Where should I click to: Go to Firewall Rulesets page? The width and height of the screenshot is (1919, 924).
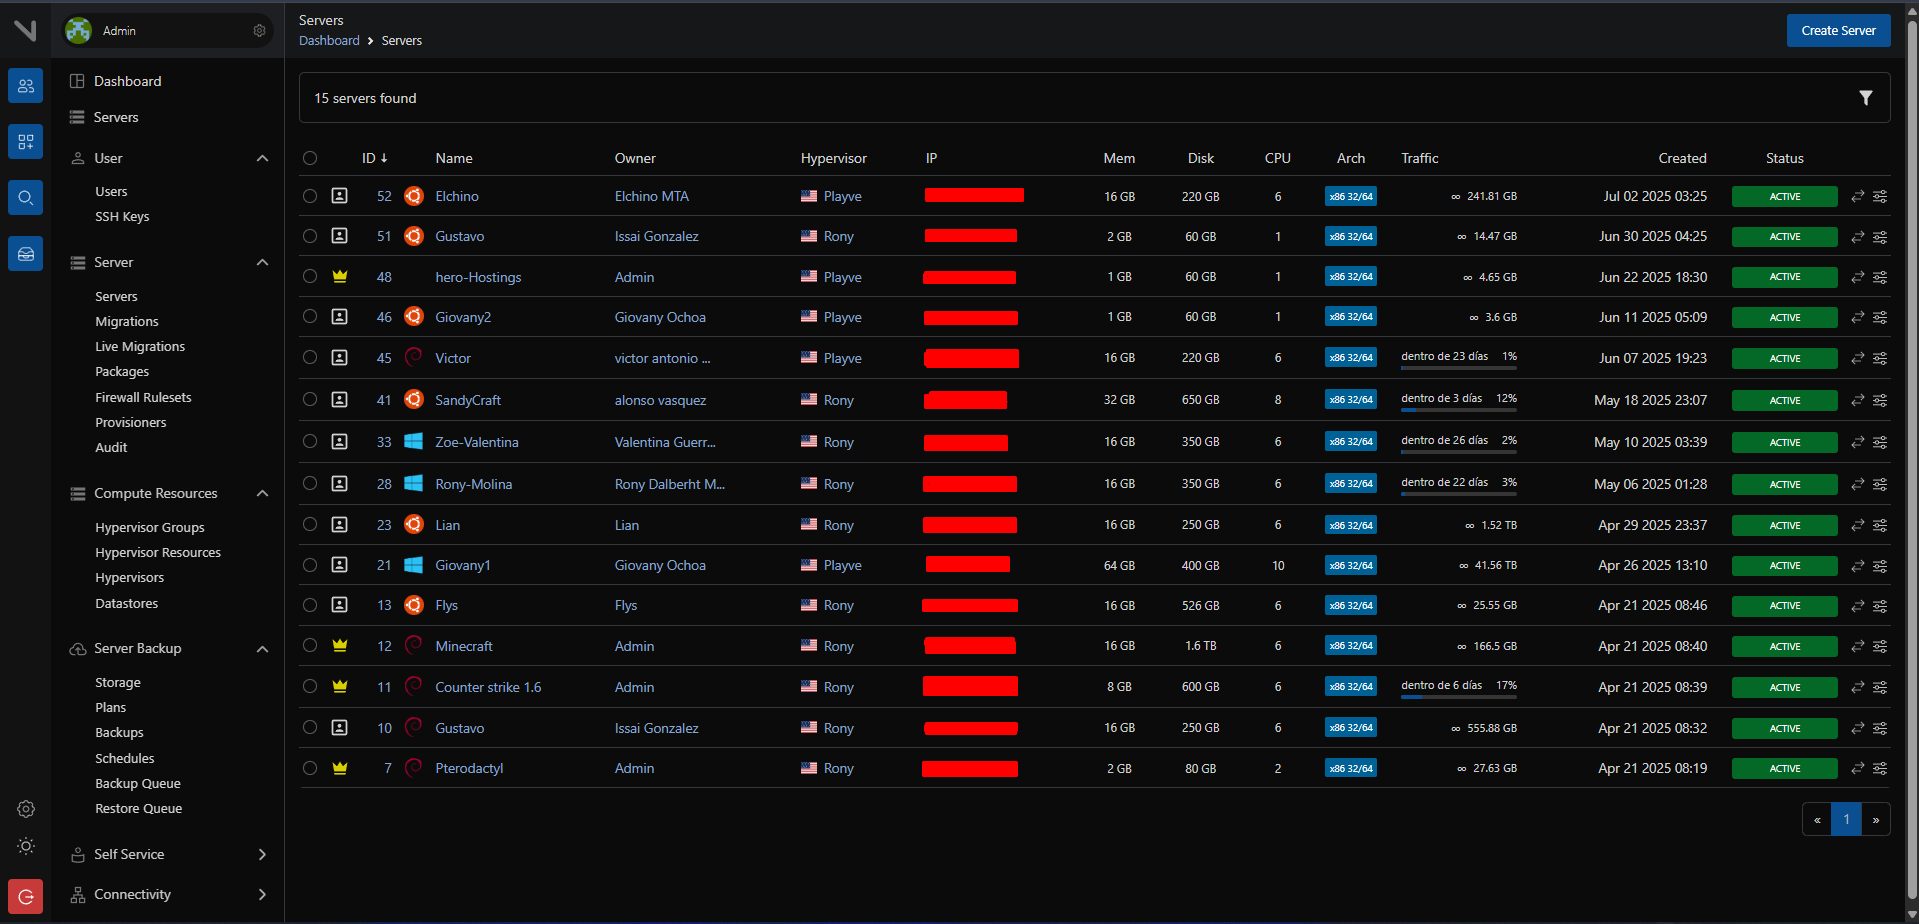[143, 398]
